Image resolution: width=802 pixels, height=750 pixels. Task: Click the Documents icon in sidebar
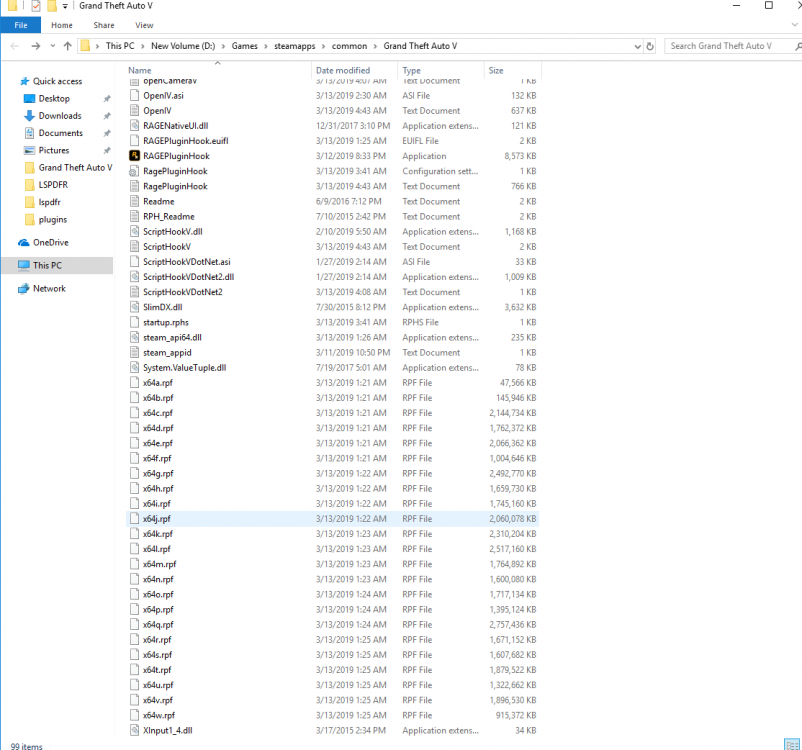pyautogui.click(x=29, y=133)
